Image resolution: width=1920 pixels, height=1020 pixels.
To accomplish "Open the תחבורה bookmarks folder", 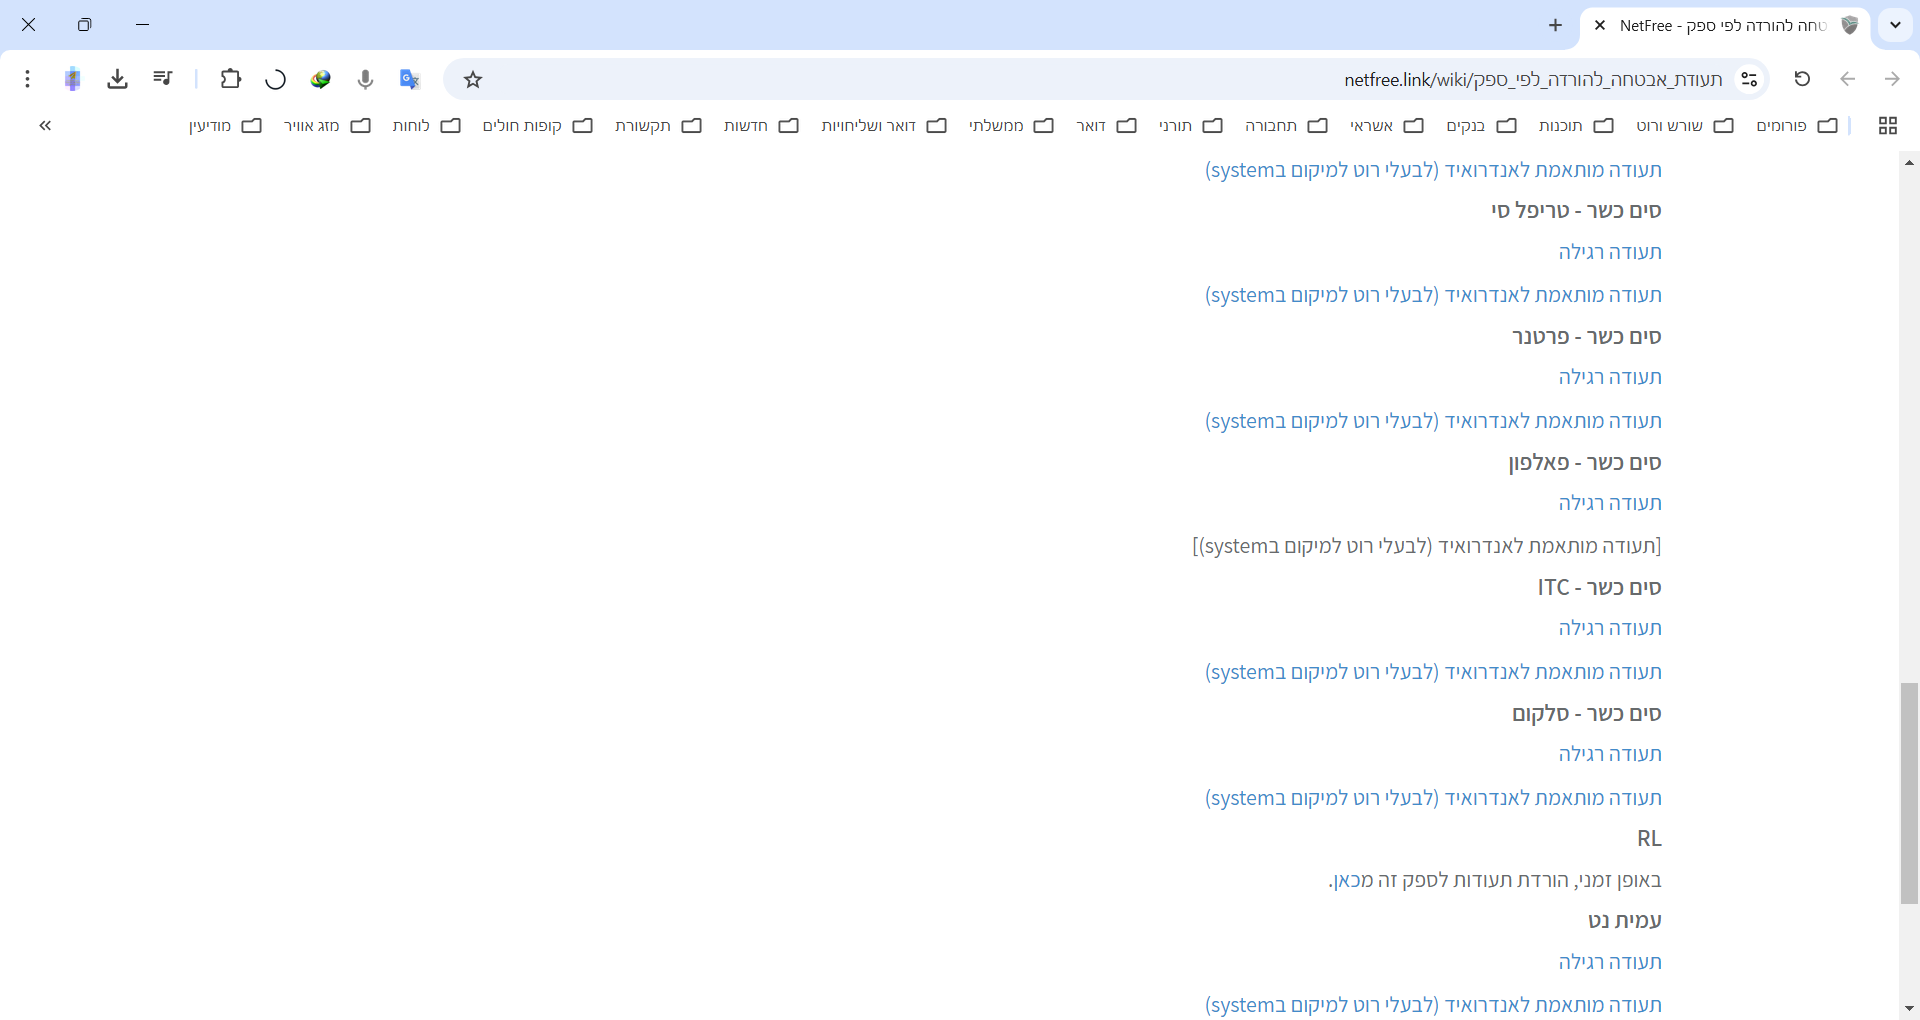I will pos(1286,125).
